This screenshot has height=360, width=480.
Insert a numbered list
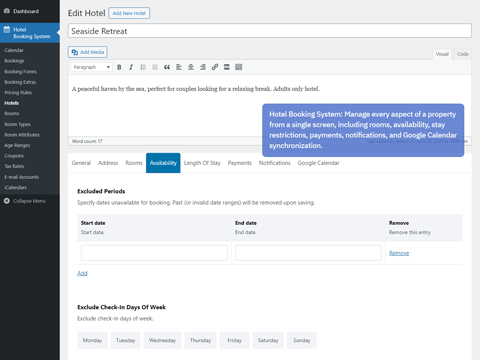click(155, 67)
